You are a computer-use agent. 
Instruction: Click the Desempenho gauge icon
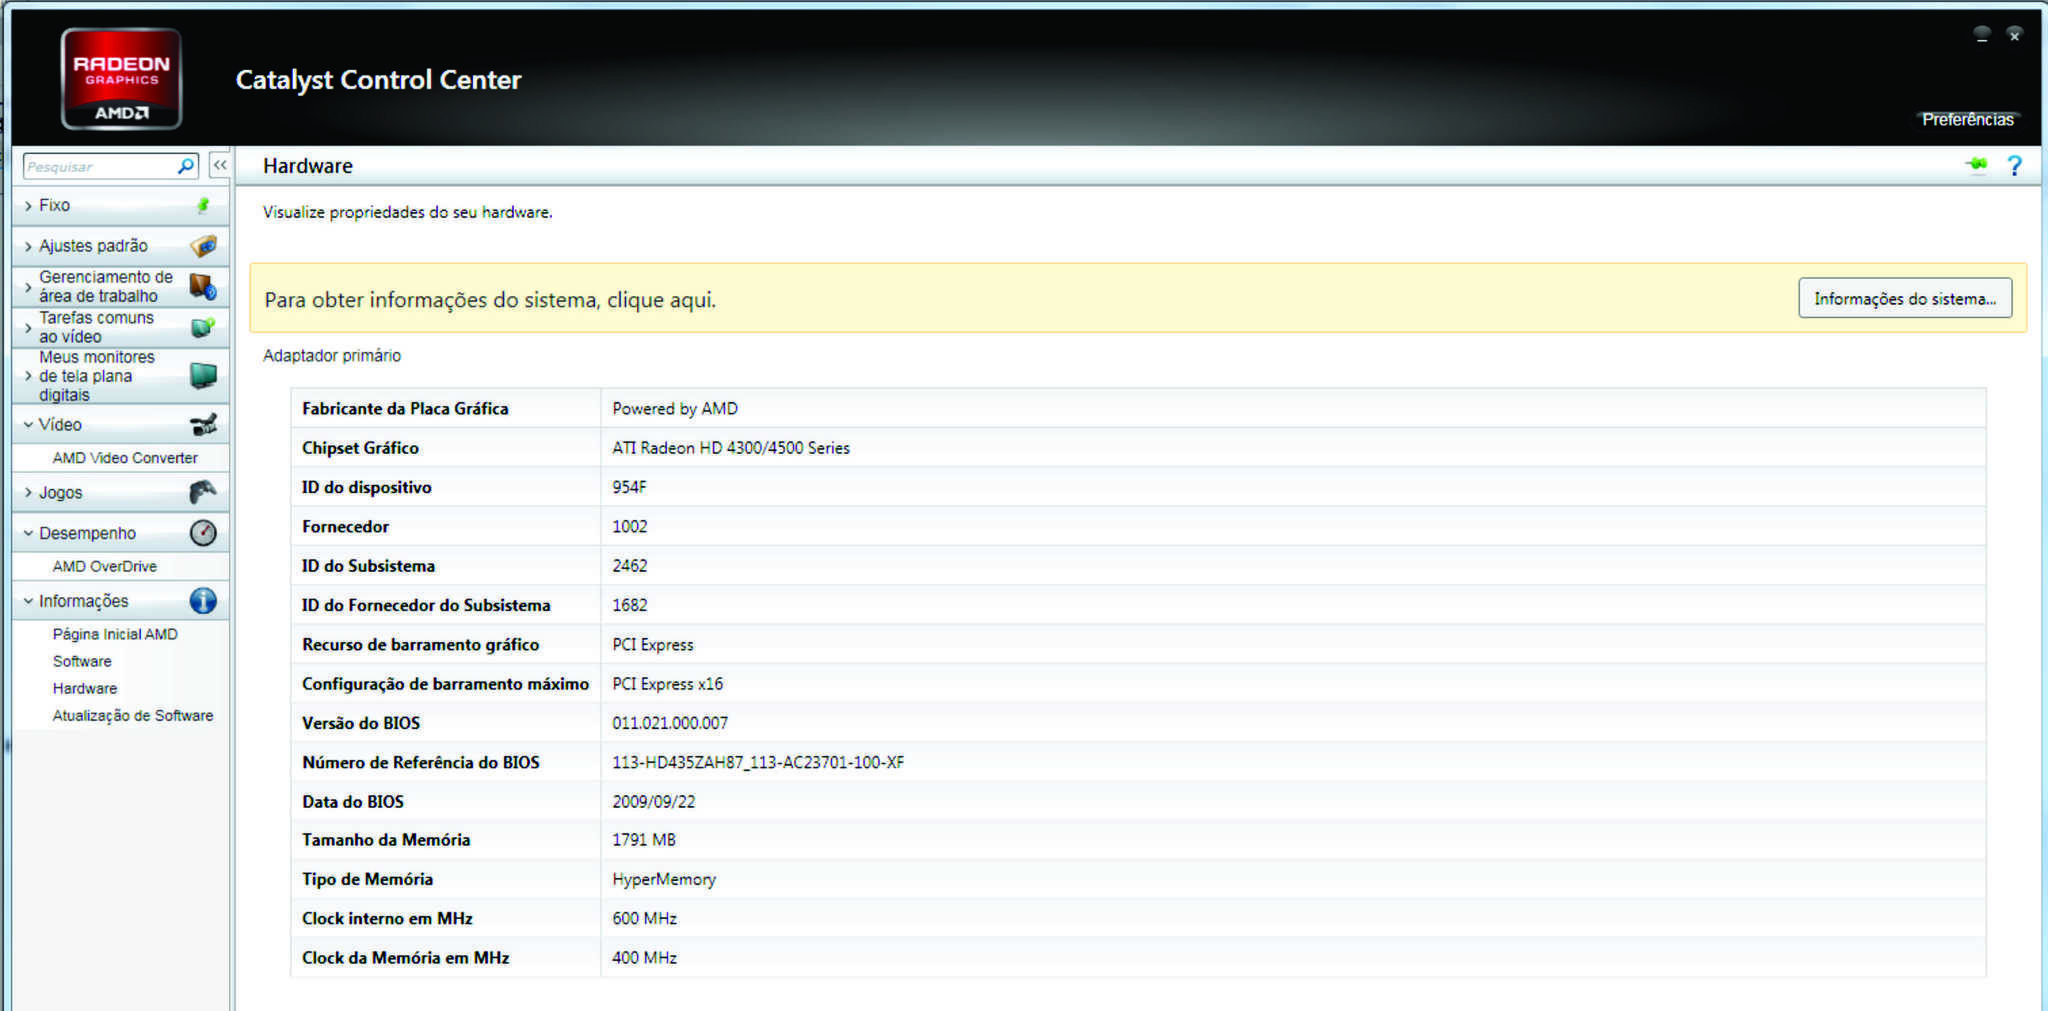(x=203, y=533)
